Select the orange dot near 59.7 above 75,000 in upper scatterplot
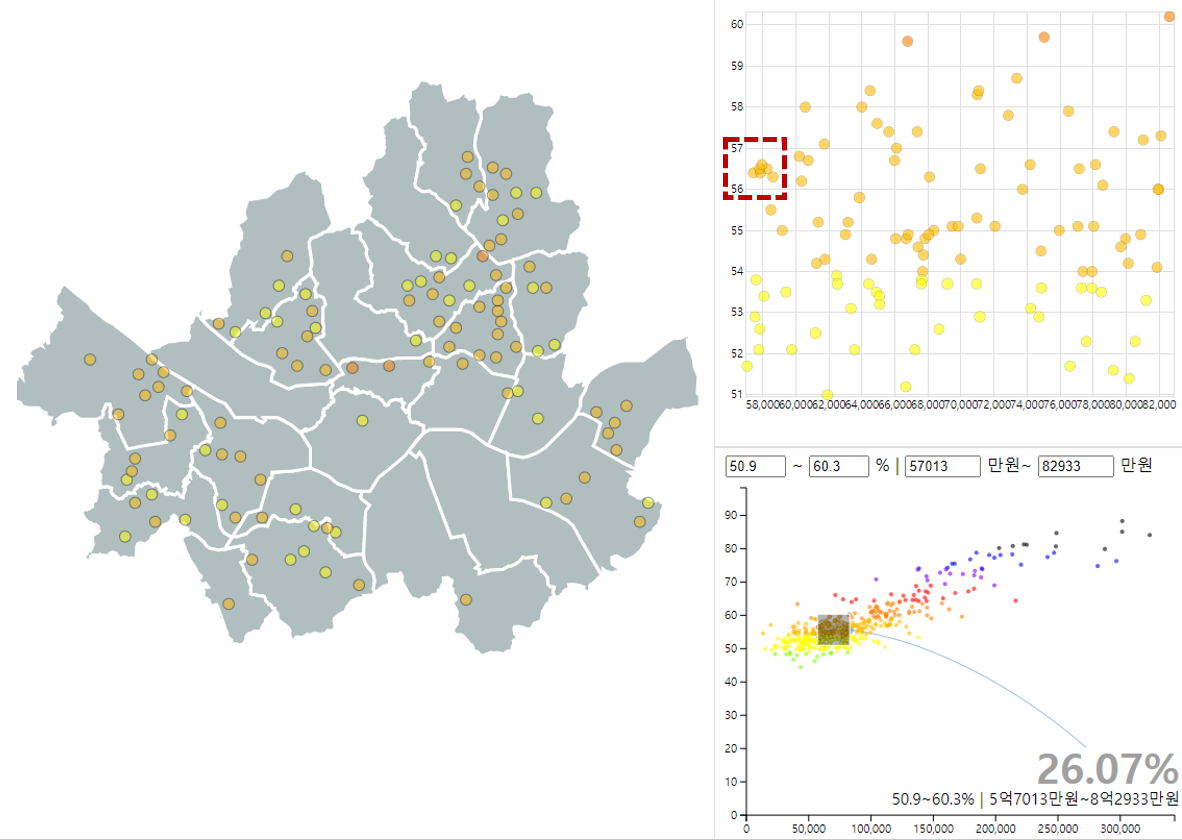The width and height of the screenshot is (1182, 840). (x=1044, y=37)
